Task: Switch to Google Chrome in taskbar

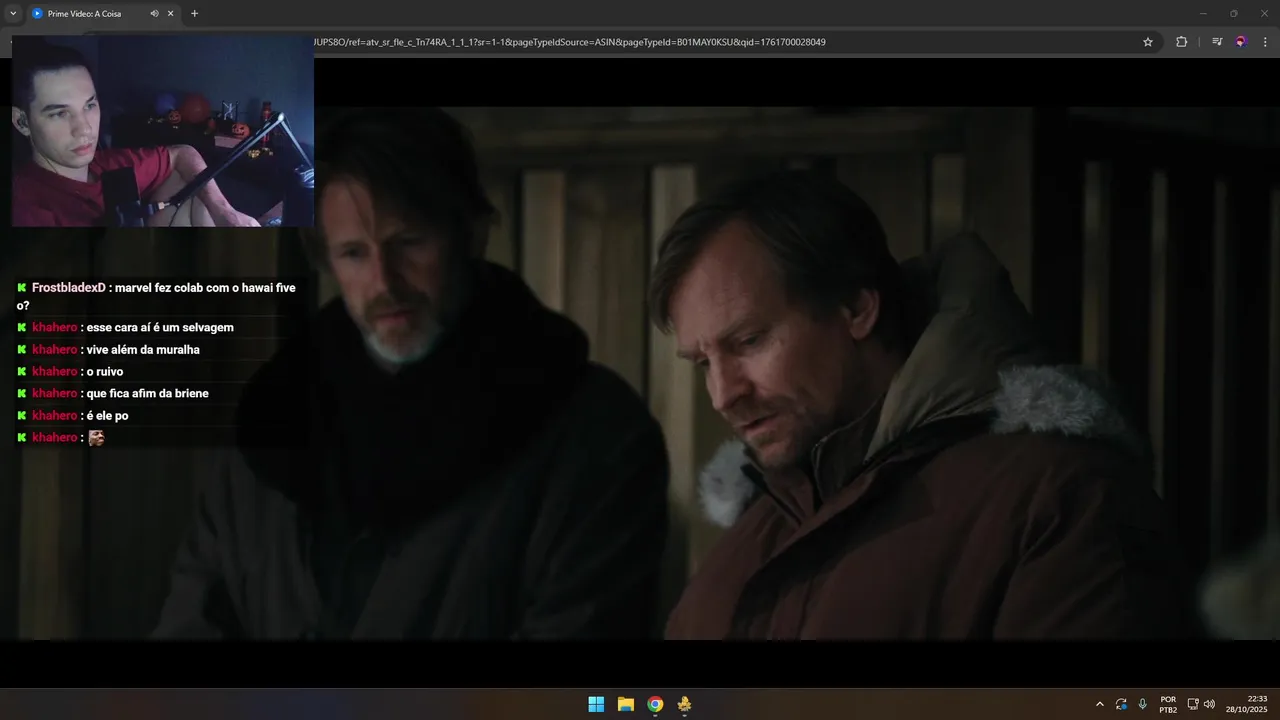Action: pos(655,704)
